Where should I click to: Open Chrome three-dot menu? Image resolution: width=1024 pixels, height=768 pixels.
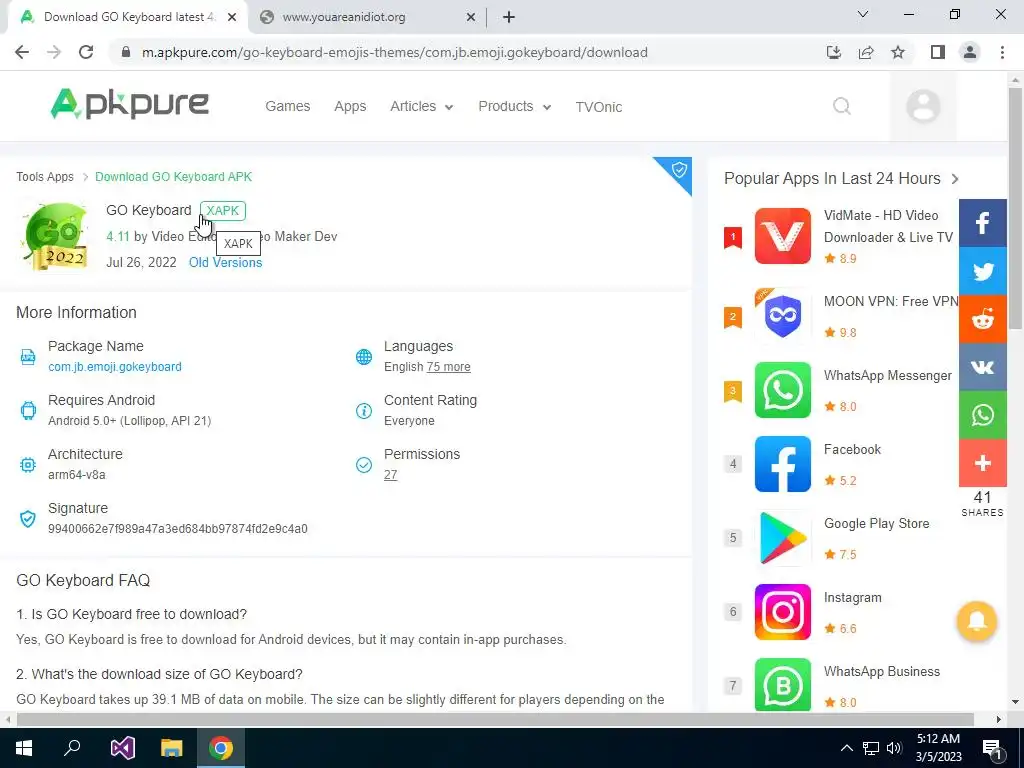[x=1002, y=52]
